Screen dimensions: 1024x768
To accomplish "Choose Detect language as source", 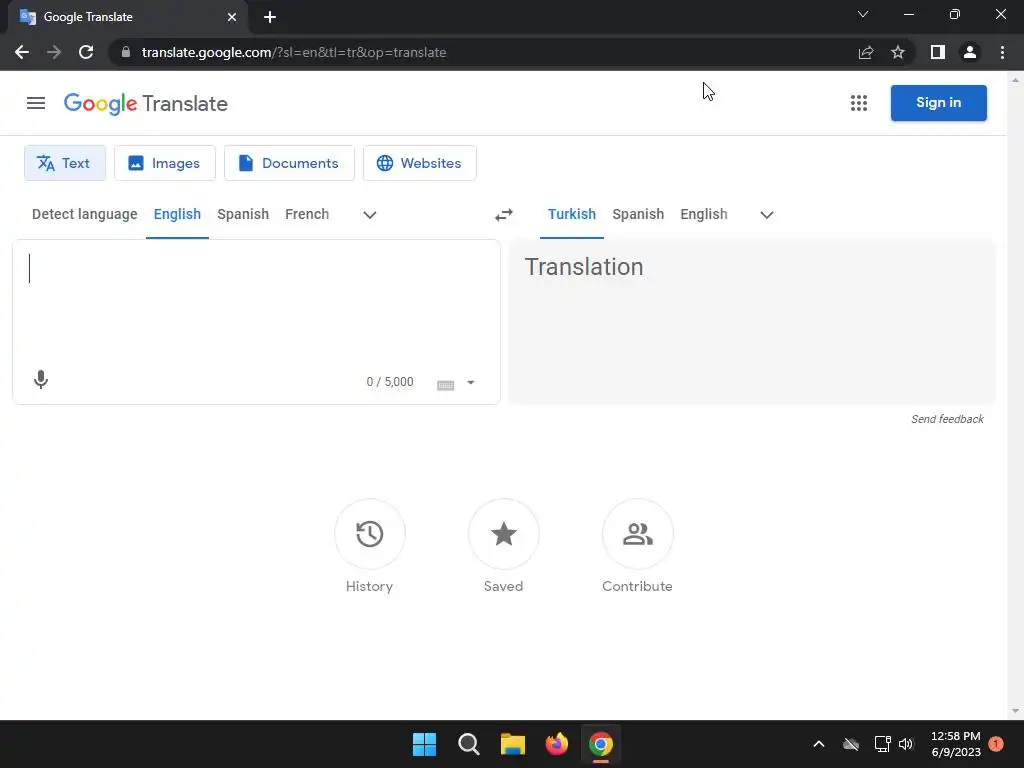I will (85, 214).
